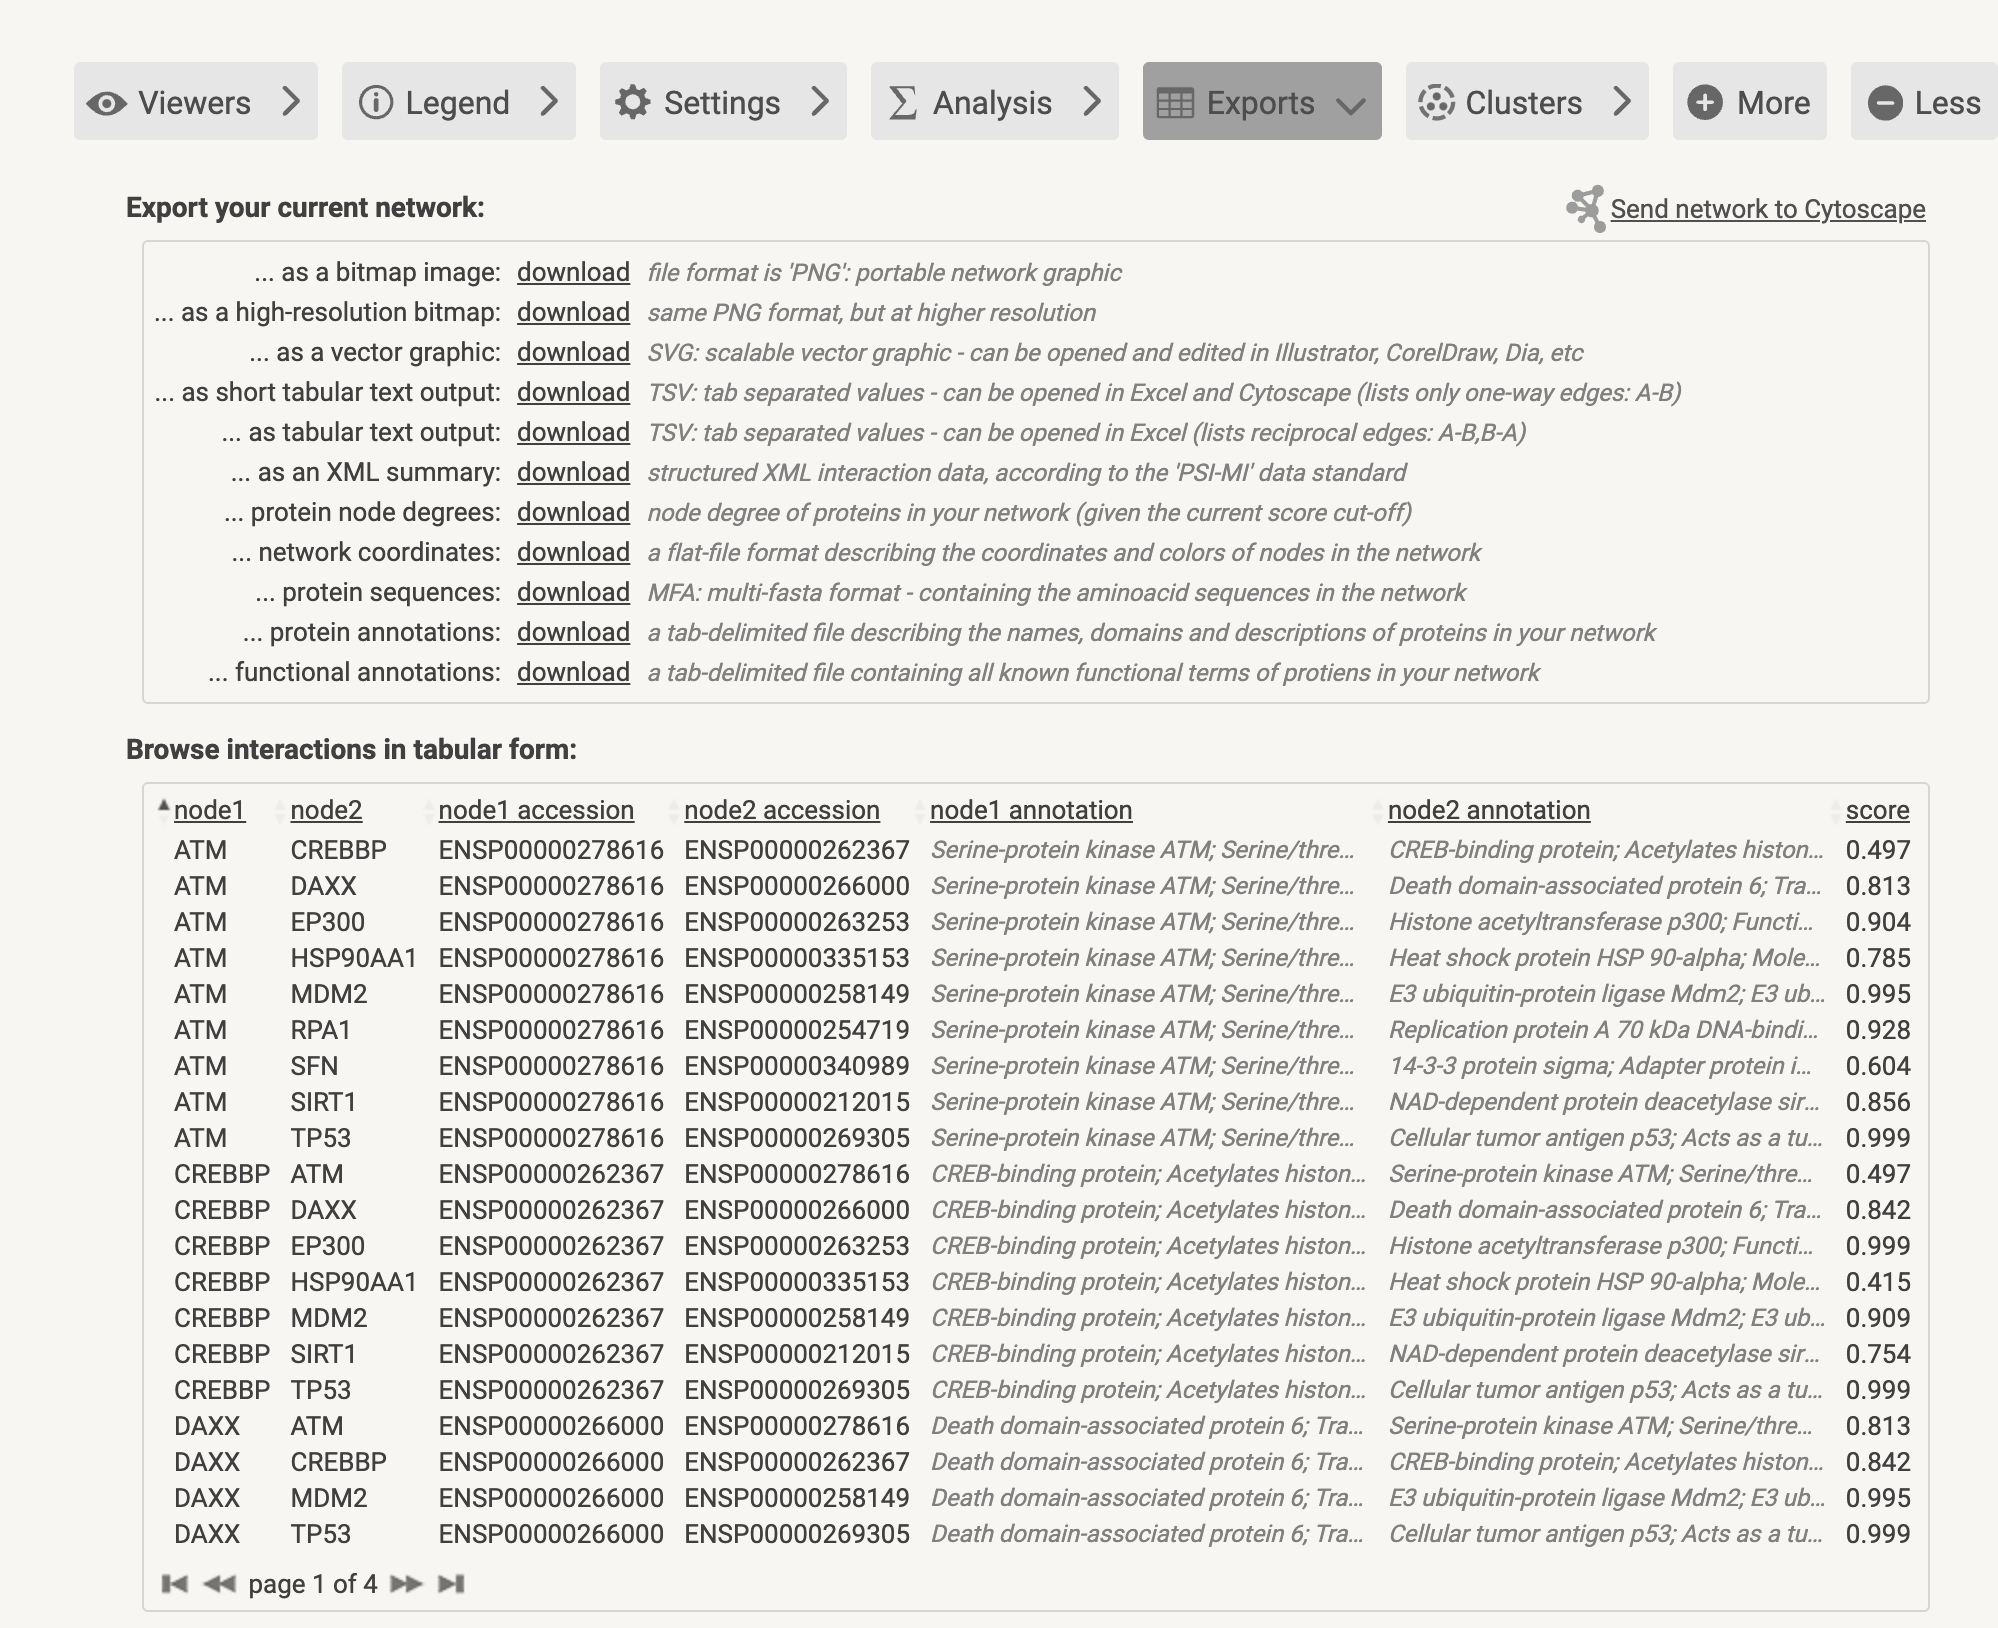The width and height of the screenshot is (1998, 1628).
Task: Go to the first page of interactions
Action: click(x=174, y=1583)
